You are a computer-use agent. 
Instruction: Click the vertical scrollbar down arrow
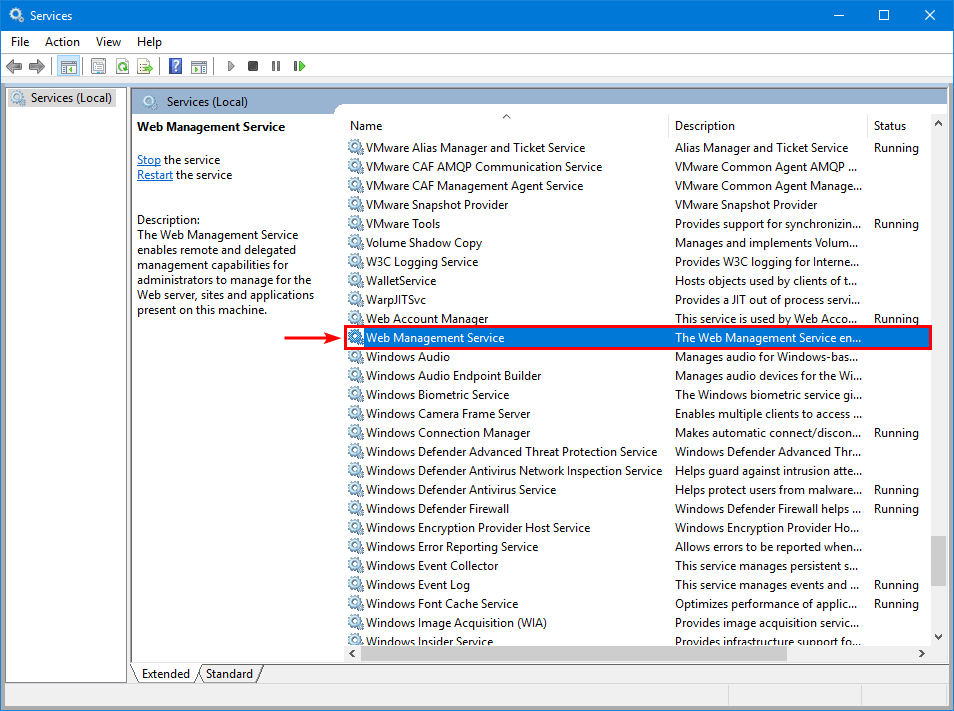coord(938,636)
